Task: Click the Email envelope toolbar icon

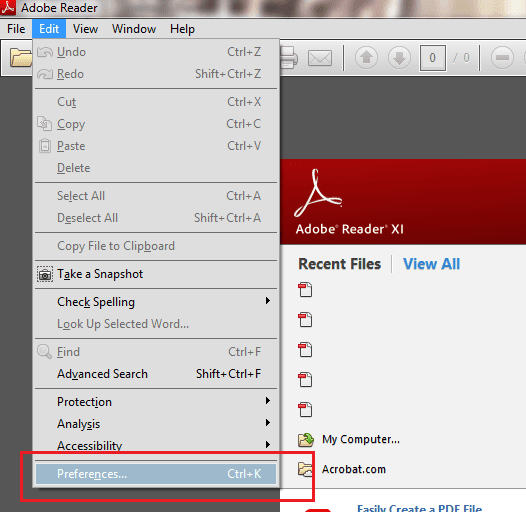Action: (x=320, y=58)
